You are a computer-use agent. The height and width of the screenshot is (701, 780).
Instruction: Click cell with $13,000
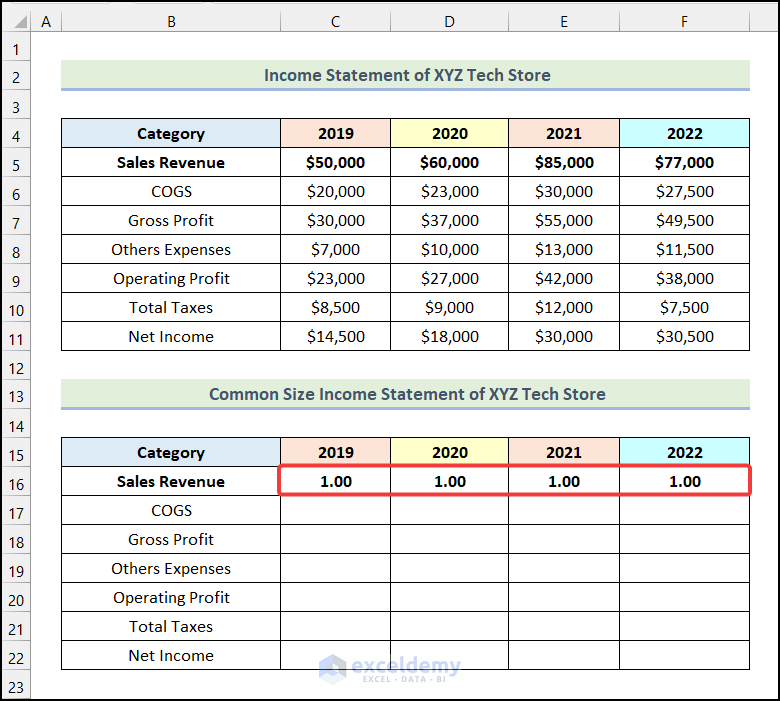point(564,249)
